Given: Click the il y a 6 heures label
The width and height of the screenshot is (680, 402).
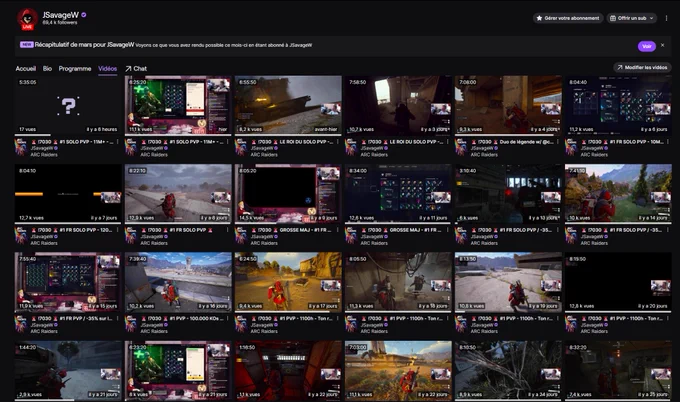Looking at the screenshot, I should click(x=101, y=129).
